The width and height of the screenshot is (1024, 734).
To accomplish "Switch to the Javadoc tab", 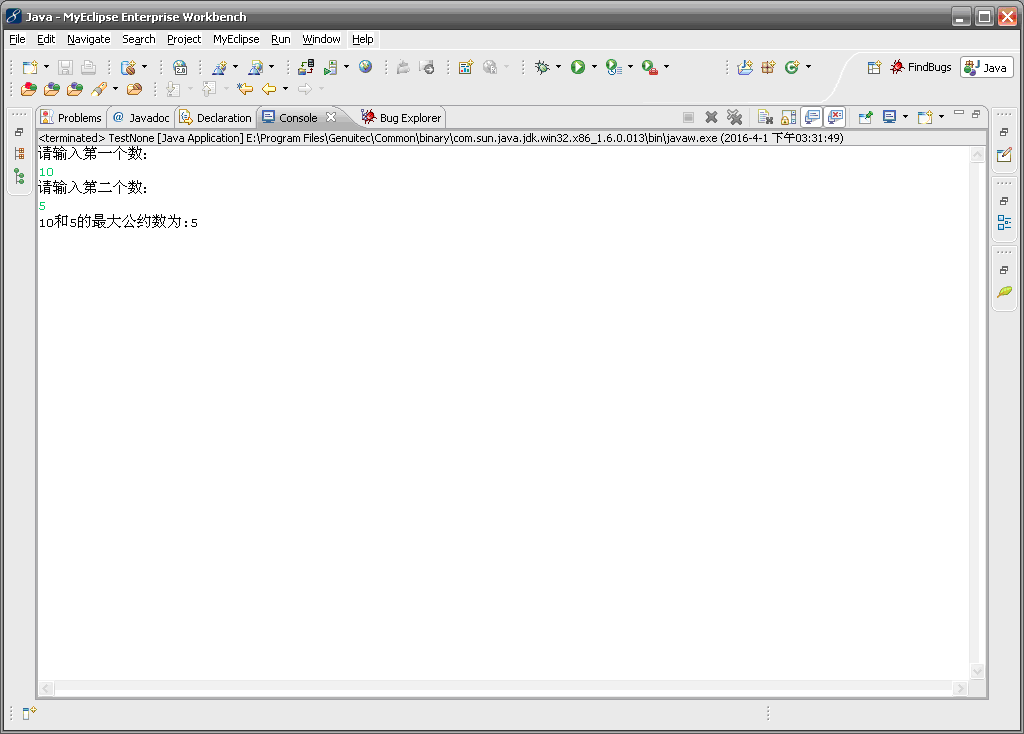I will [x=141, y=118].
